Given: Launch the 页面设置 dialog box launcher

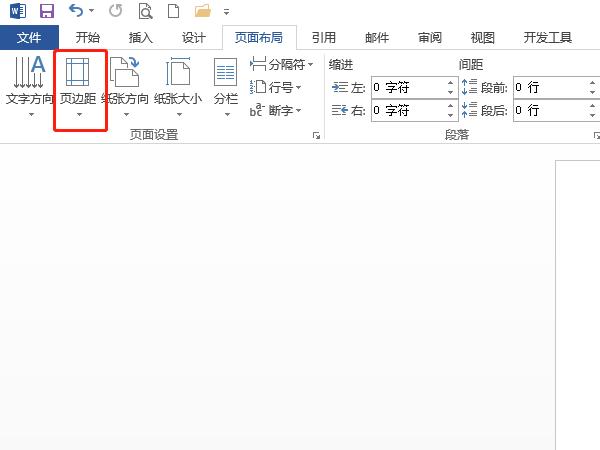Looking at the screenshot, I should pos(316,135).
